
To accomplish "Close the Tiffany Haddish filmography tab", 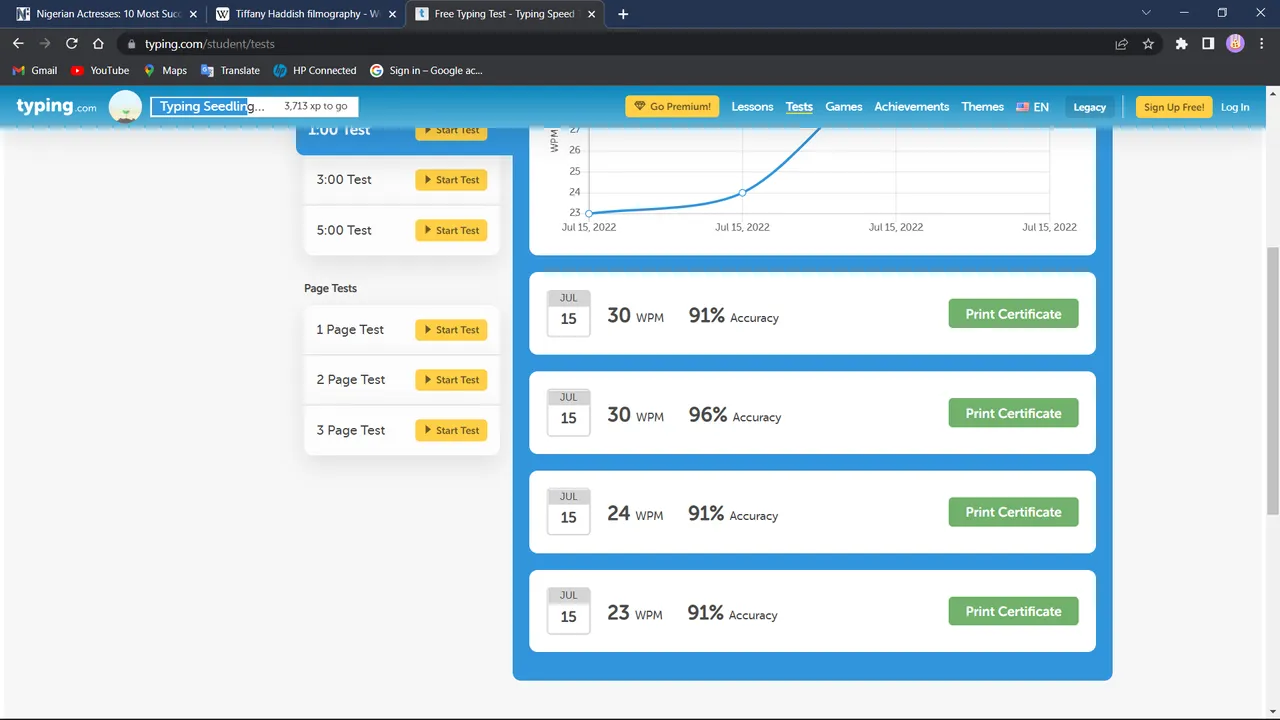I will tap(391, 14).
